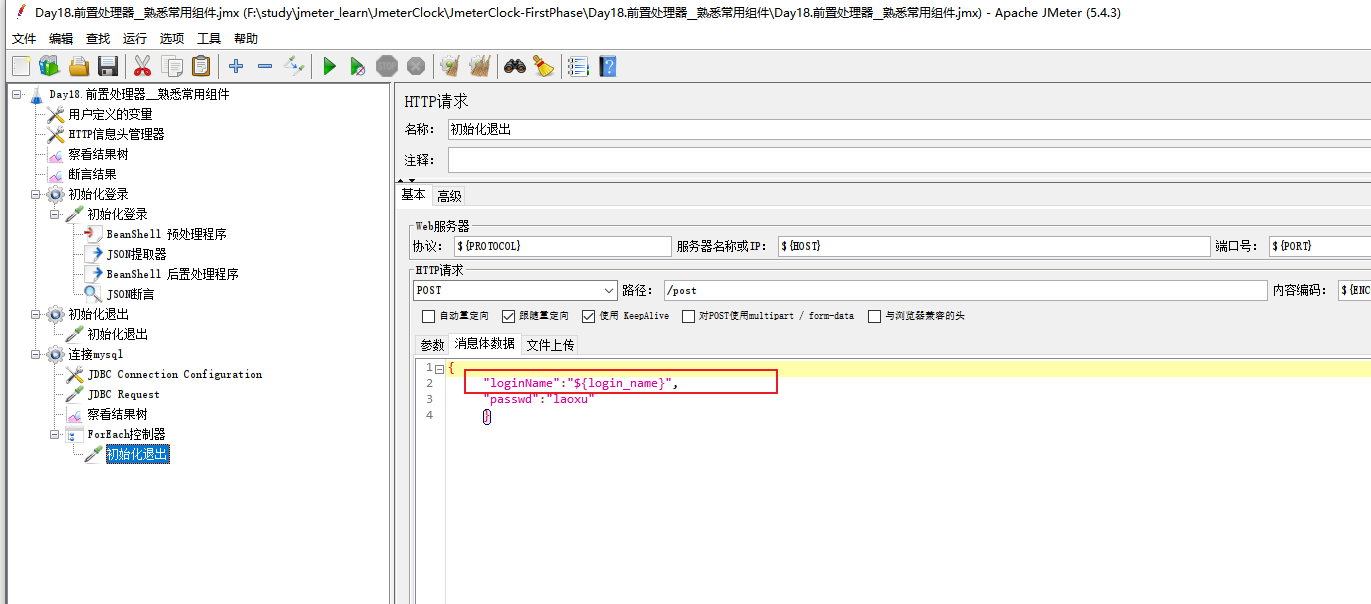Screen dimensions: 1371x604
Task: Click the 协议 field with ${PROTOCOL}
Action: tap(562, 246)
